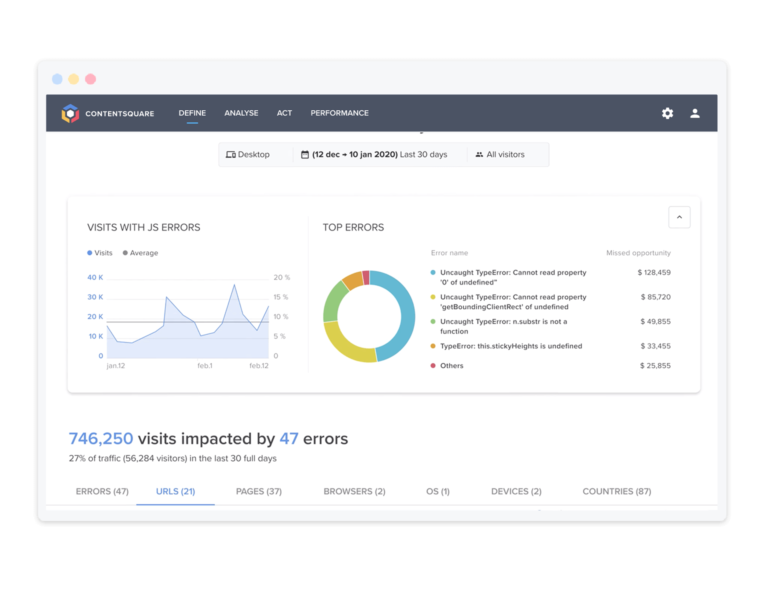Screen dimensions: 768x590
Task: Click the visitors group icon
Action: click(479, 155)
